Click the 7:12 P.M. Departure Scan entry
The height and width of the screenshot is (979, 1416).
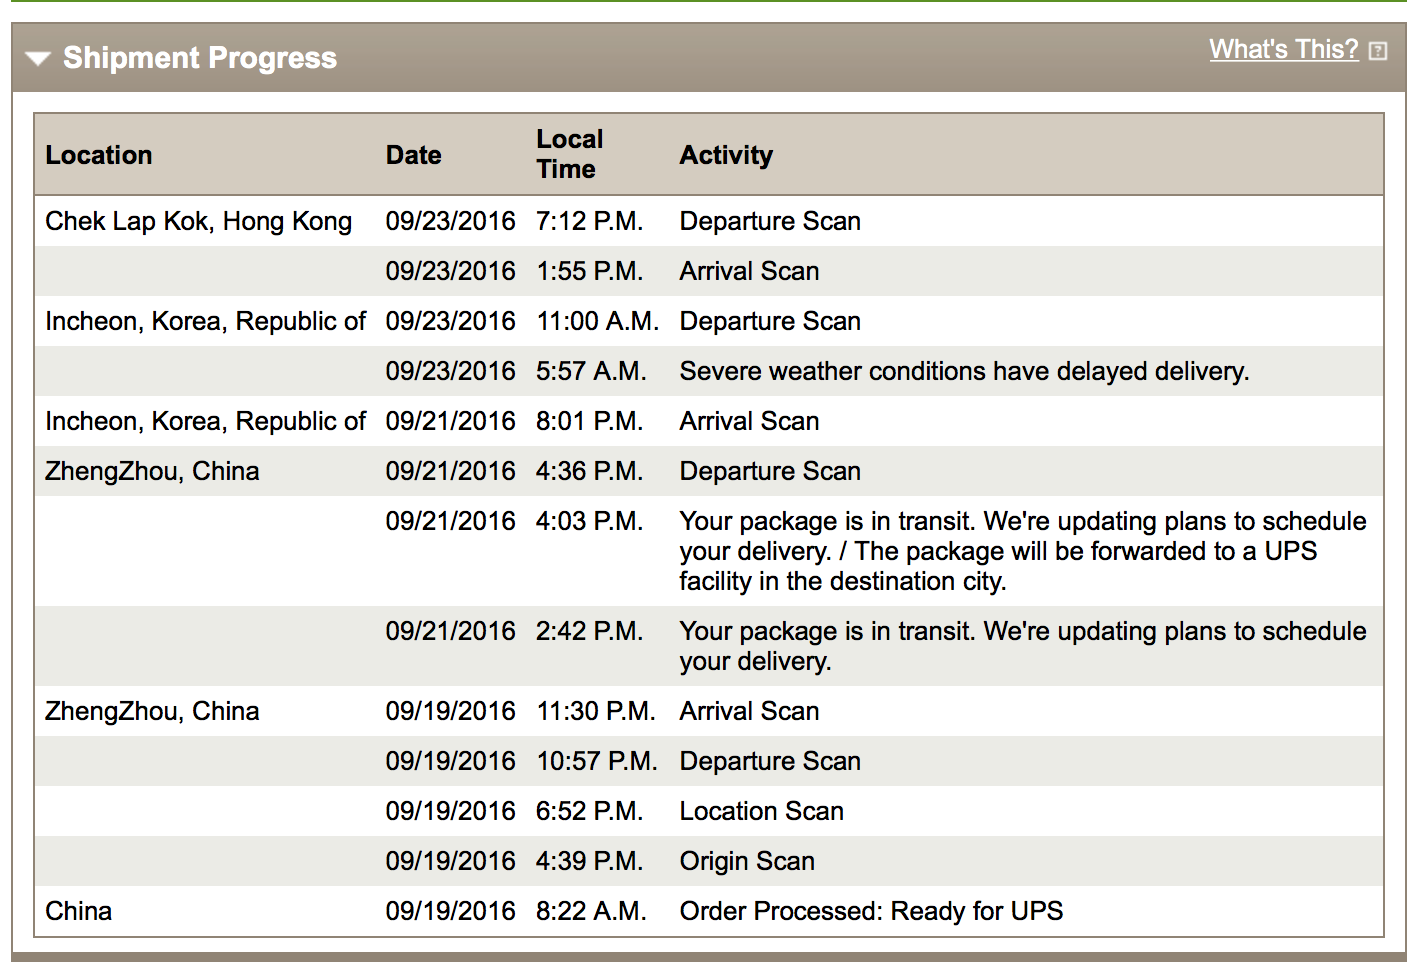709,221
